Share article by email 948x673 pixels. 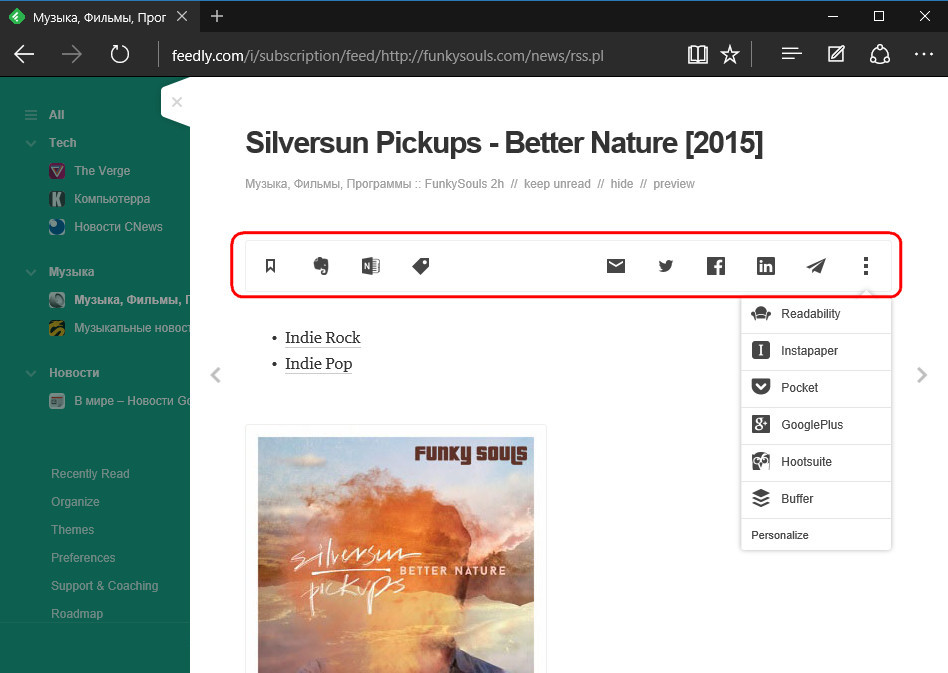[615, 265]
